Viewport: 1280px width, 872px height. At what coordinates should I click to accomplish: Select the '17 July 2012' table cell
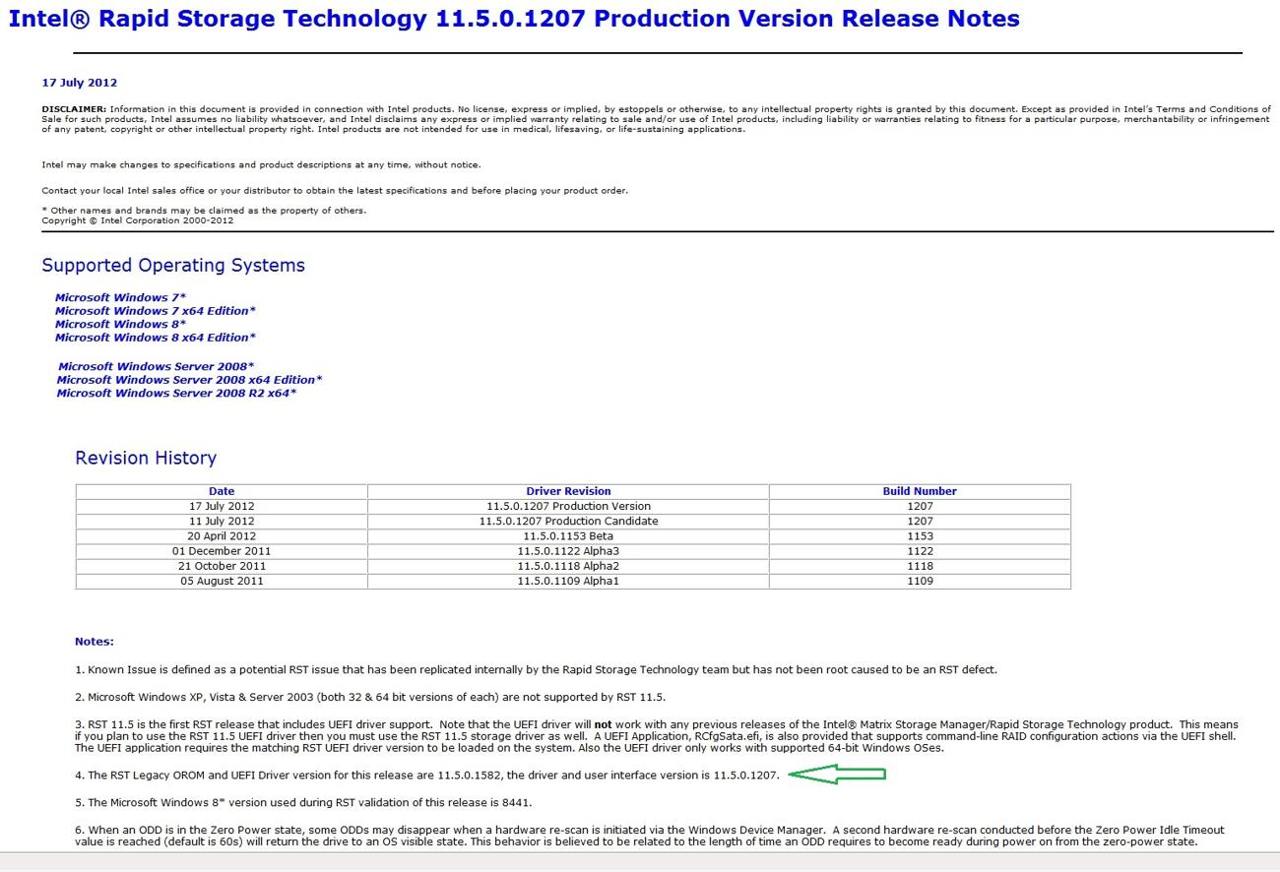(x=222, y=506)
